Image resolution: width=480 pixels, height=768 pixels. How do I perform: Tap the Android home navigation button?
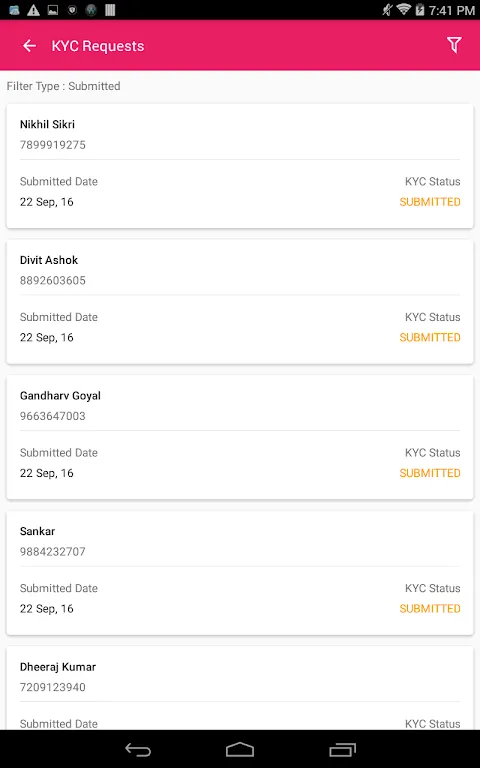click(x=240, y=749)
